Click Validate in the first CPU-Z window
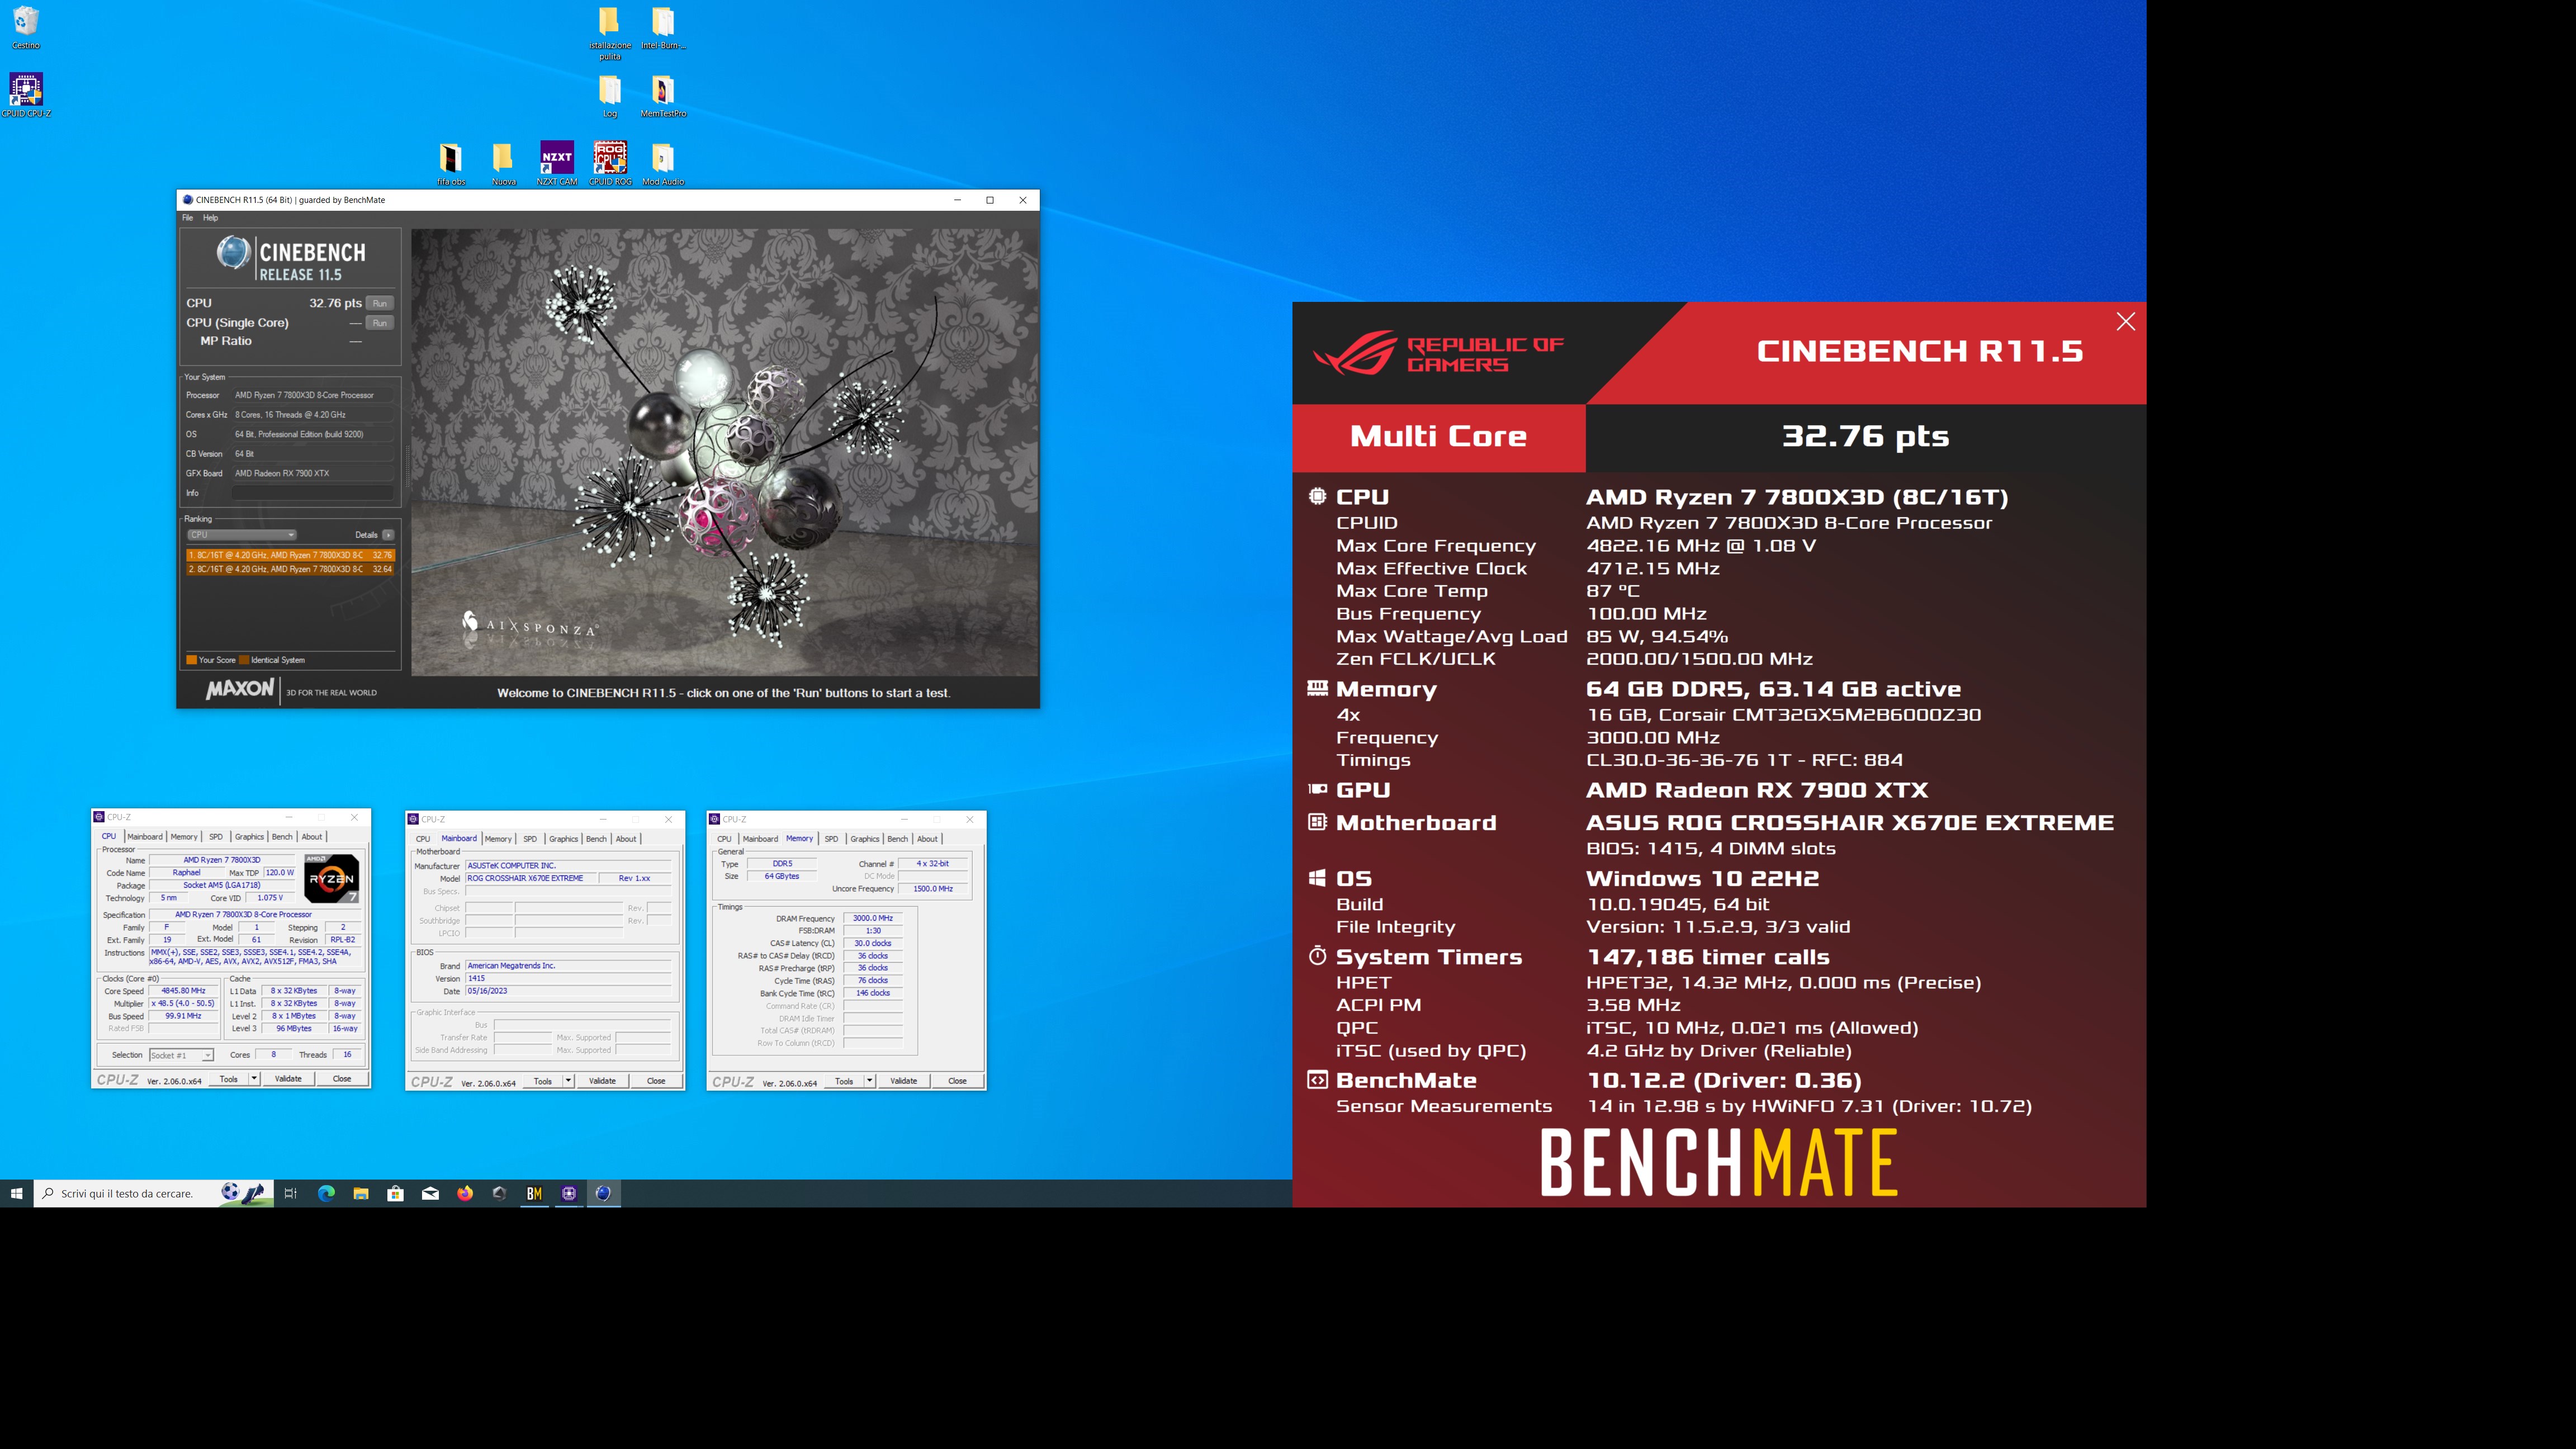Viewport: 2576px width, 1449px height. coord(288,1079)
